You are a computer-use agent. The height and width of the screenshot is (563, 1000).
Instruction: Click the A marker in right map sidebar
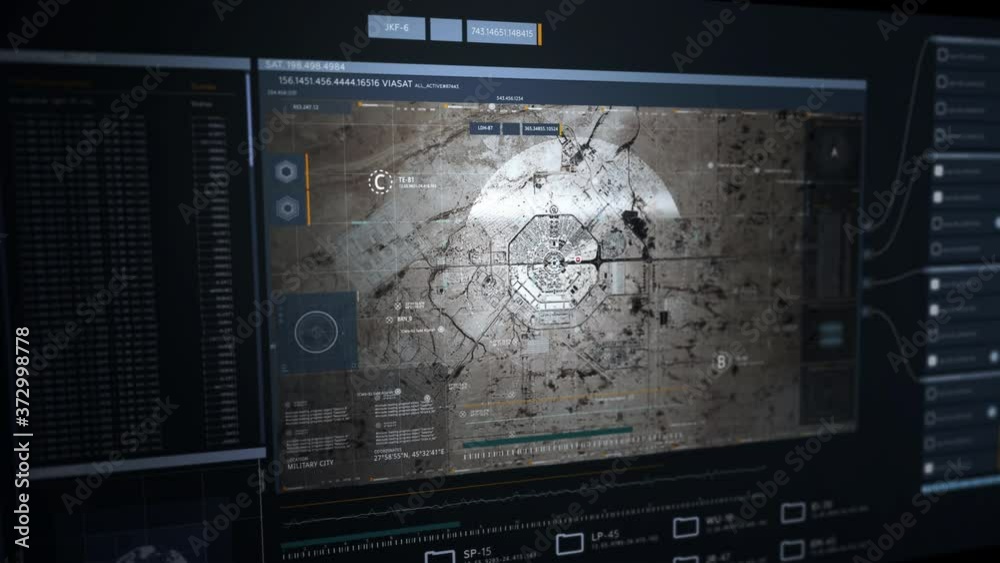[834, 152]
